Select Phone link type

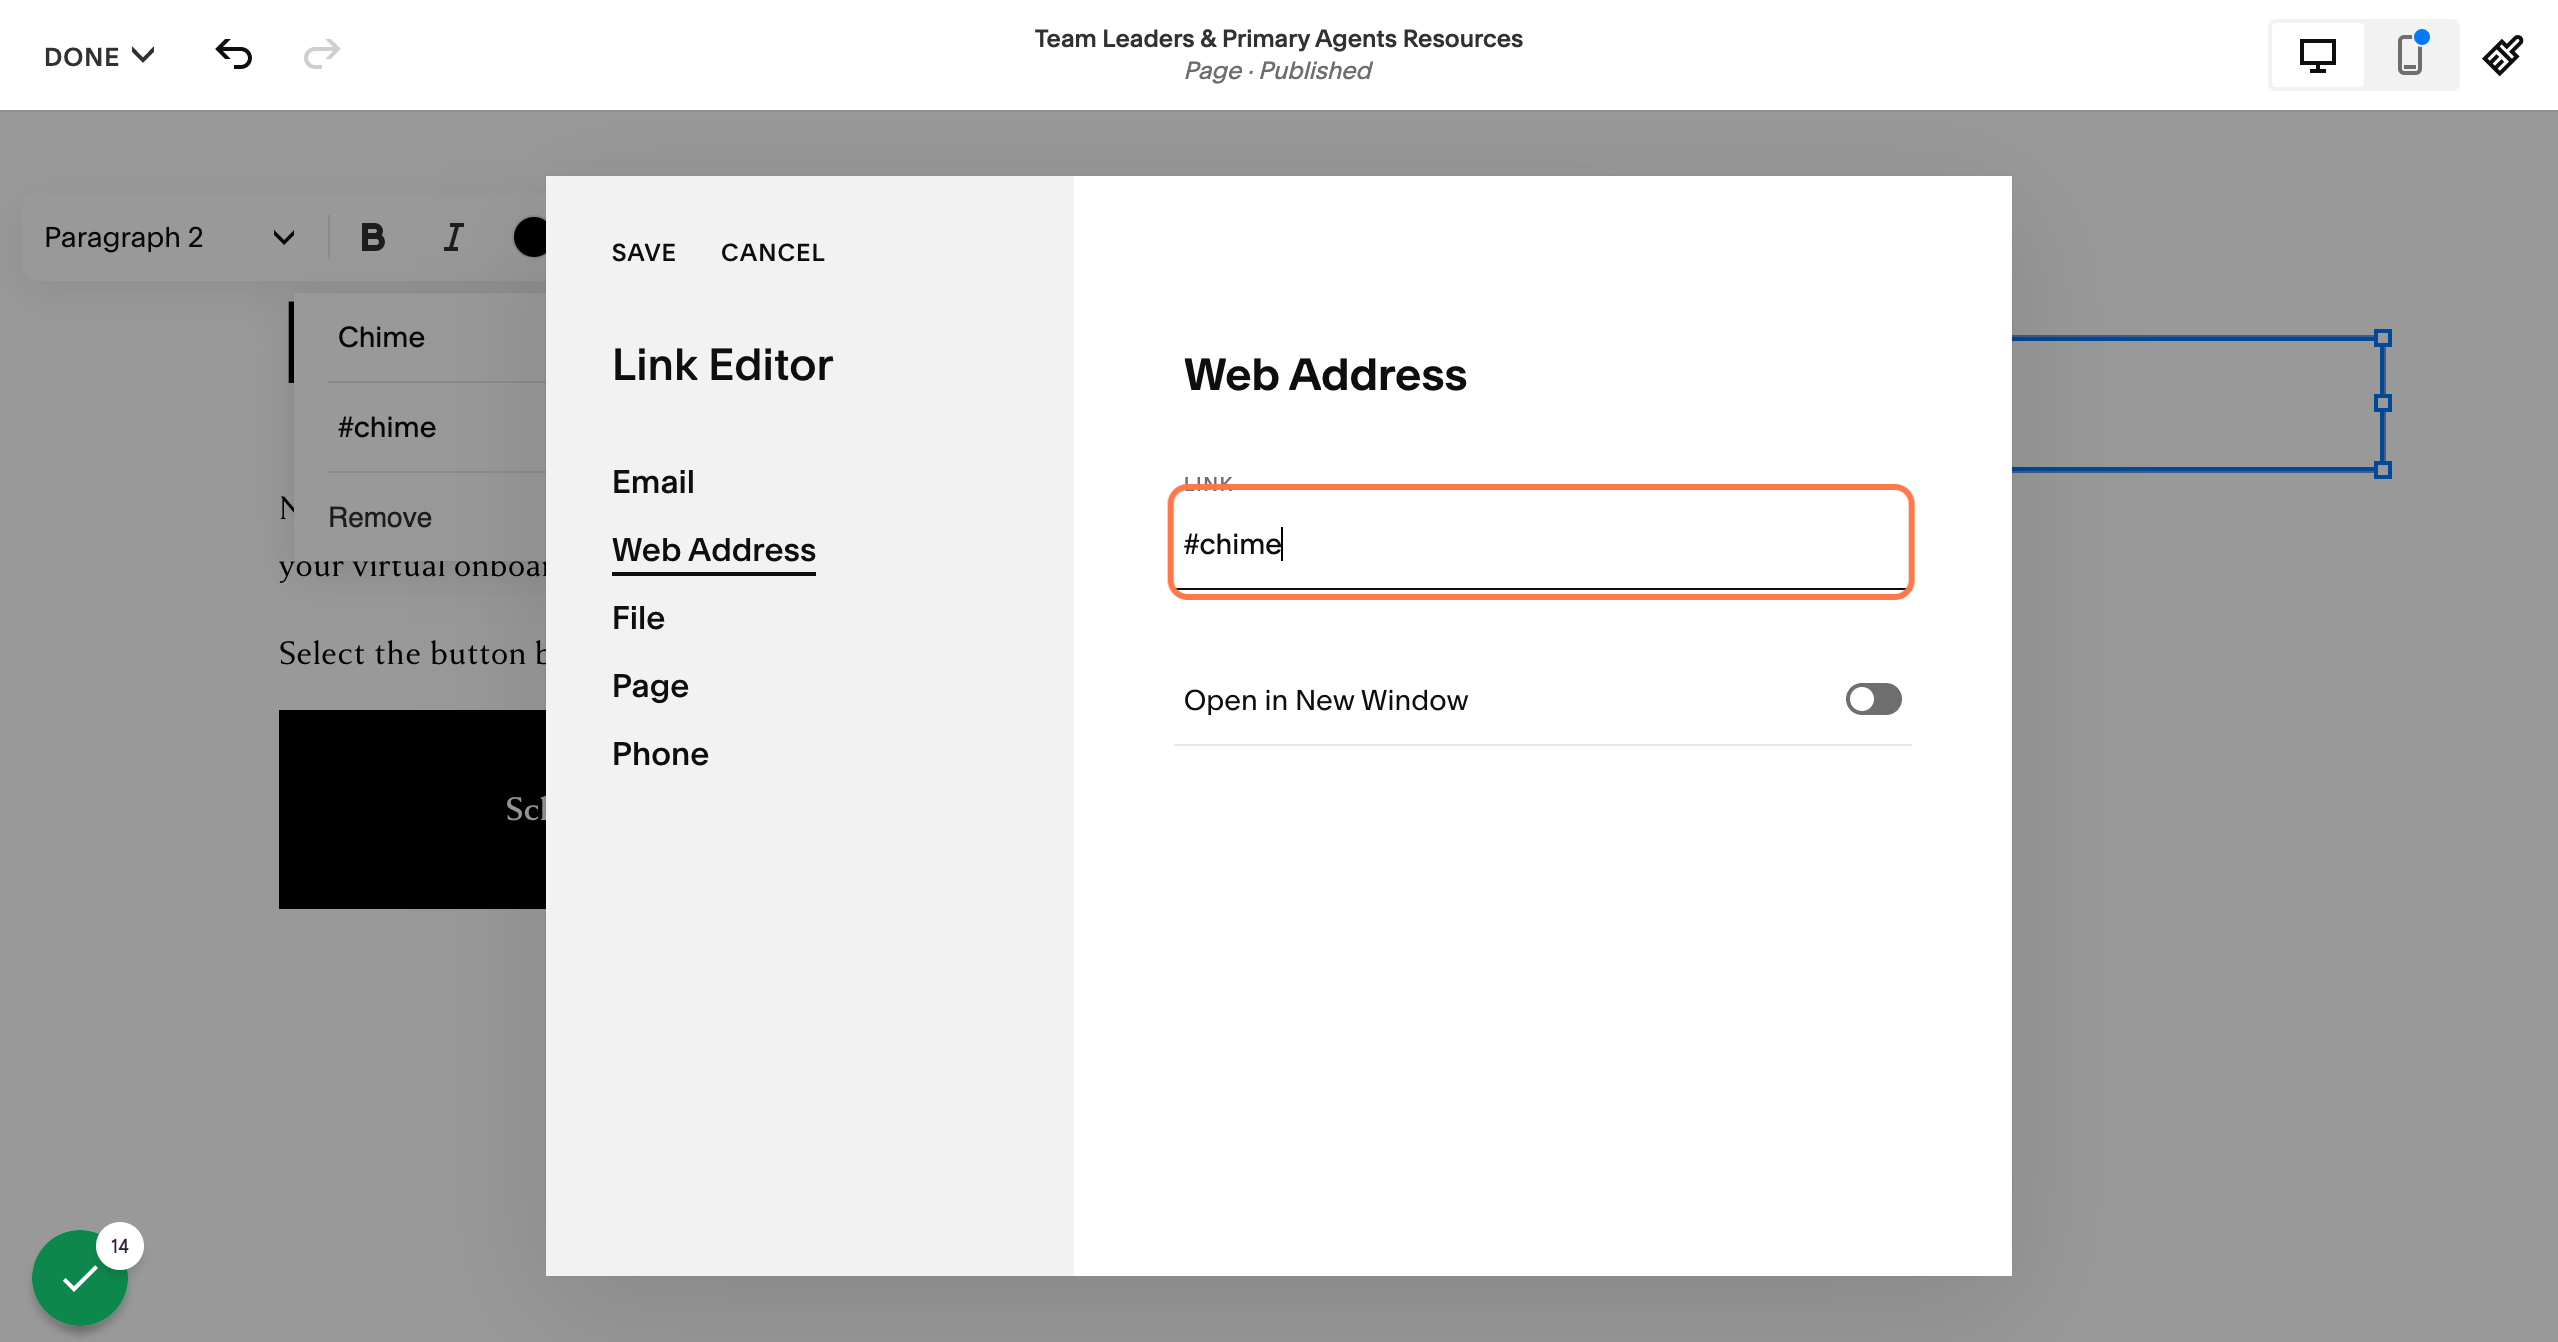point(660,754)
